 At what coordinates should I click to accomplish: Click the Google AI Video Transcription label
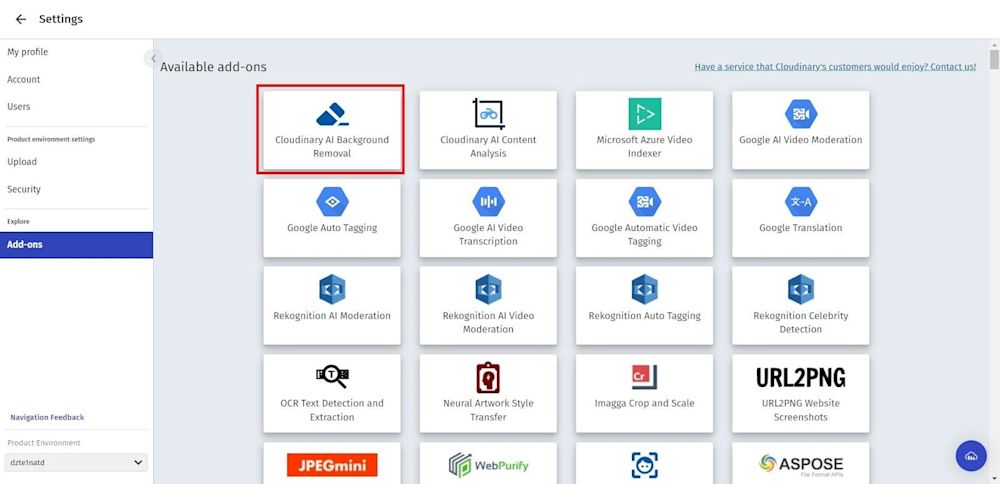(x=489, y=235)
